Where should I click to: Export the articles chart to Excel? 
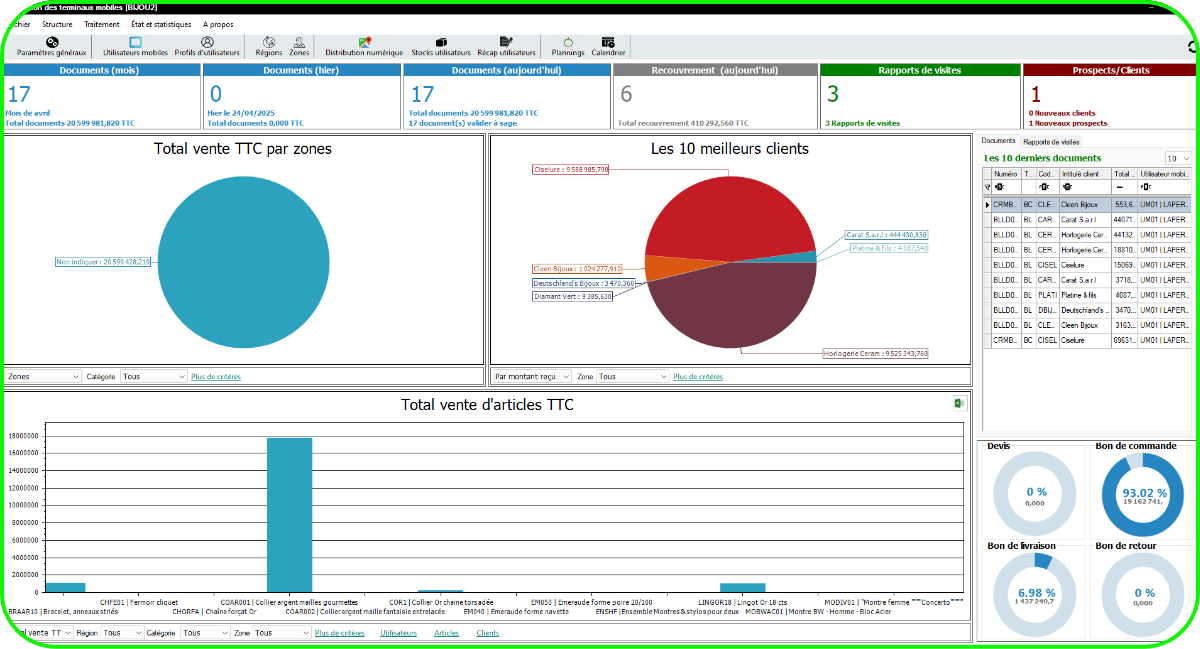click(x=958, y=403)
